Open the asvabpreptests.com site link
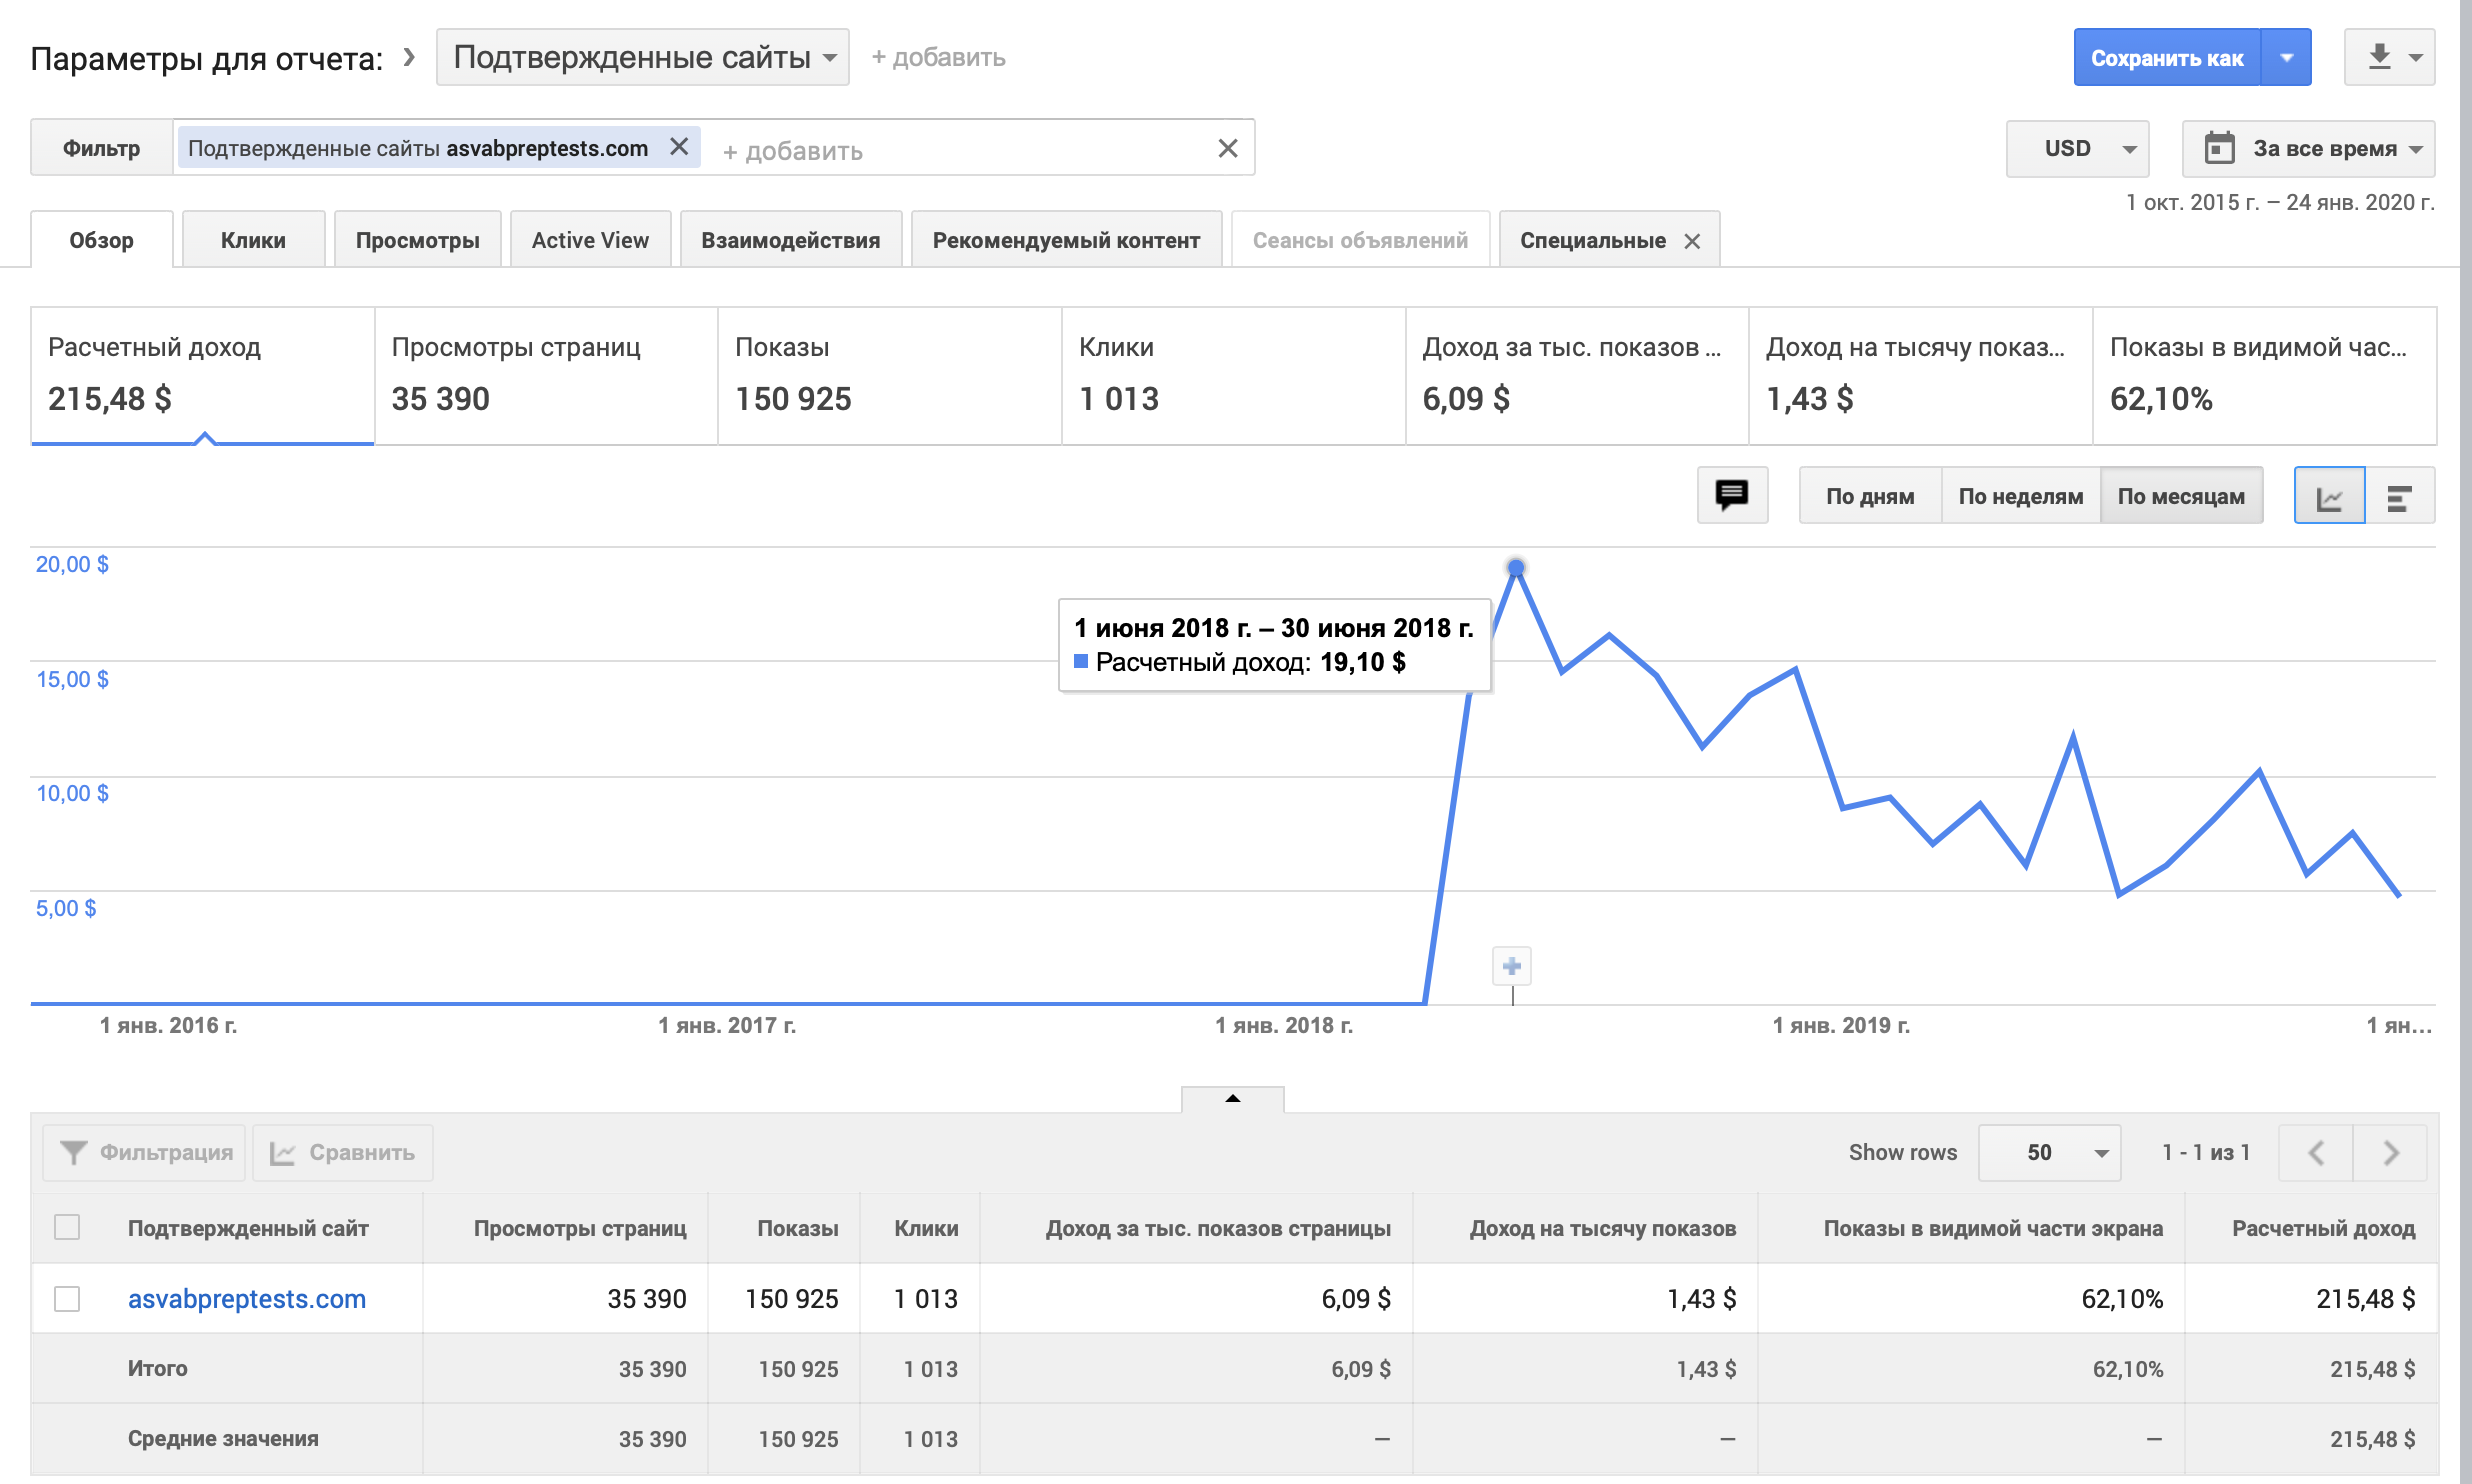The height and width of the screenshot is (1484, 2472). pos(247,1299)
